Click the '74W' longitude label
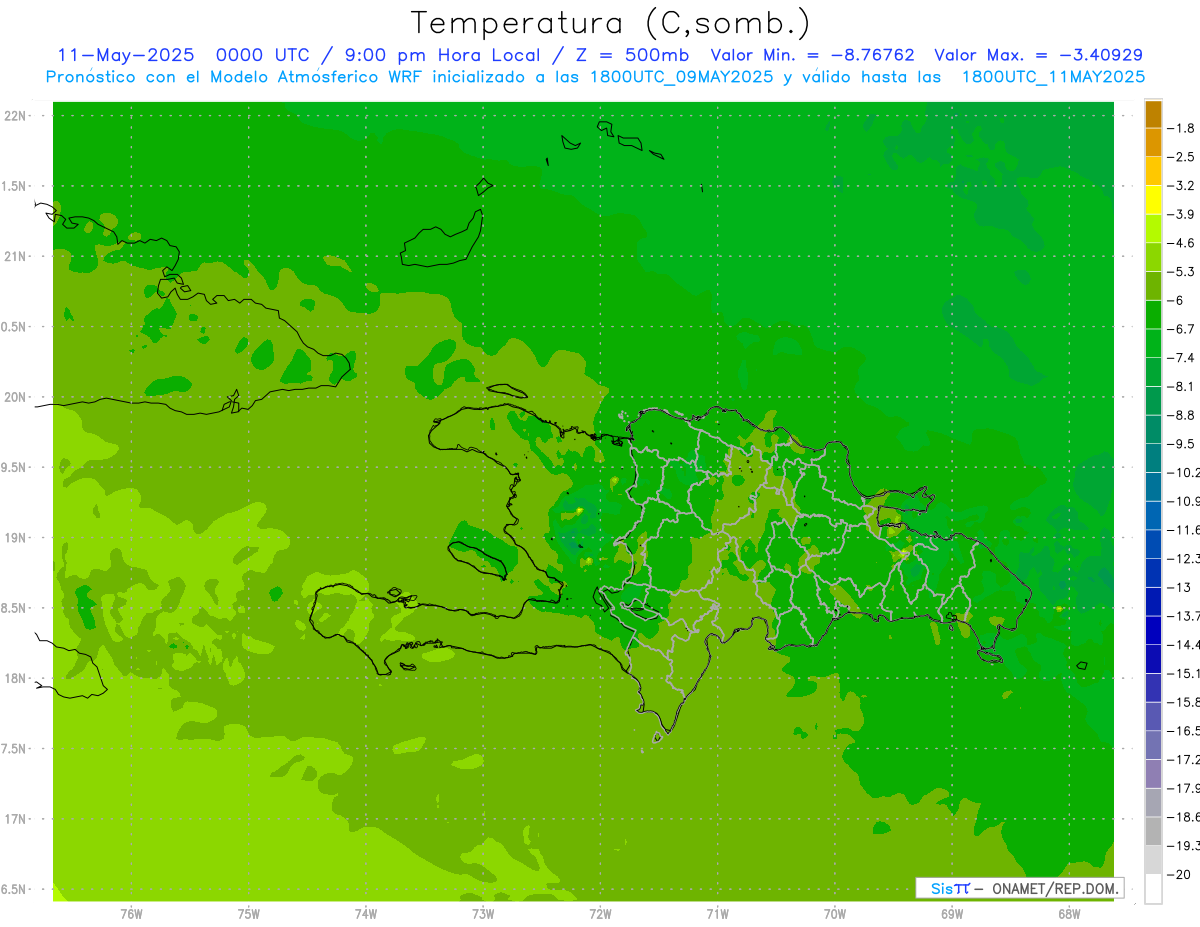Screen dimensions: 1200x927 [x=365, y=913]
